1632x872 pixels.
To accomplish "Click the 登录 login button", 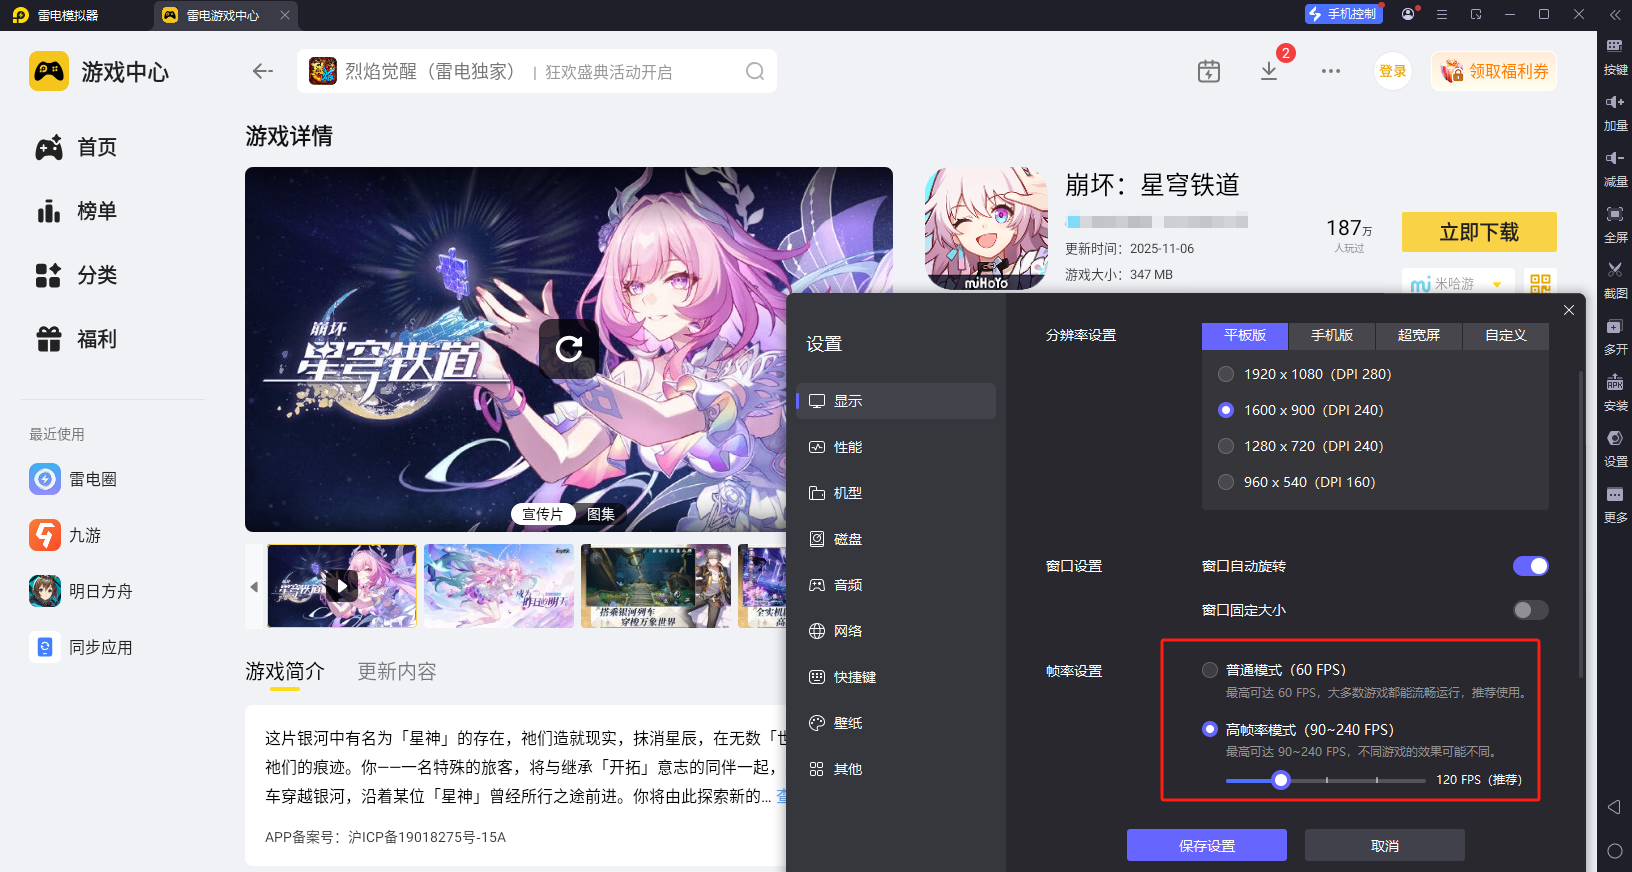I will 1393,71.
